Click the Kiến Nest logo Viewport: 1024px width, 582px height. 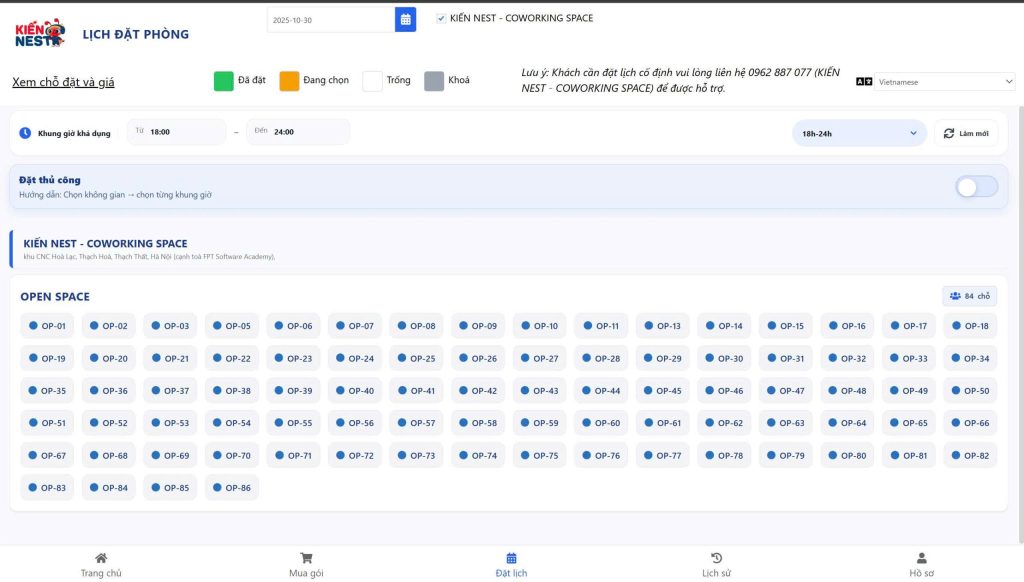pyautogui.click(x=40, y=33)
